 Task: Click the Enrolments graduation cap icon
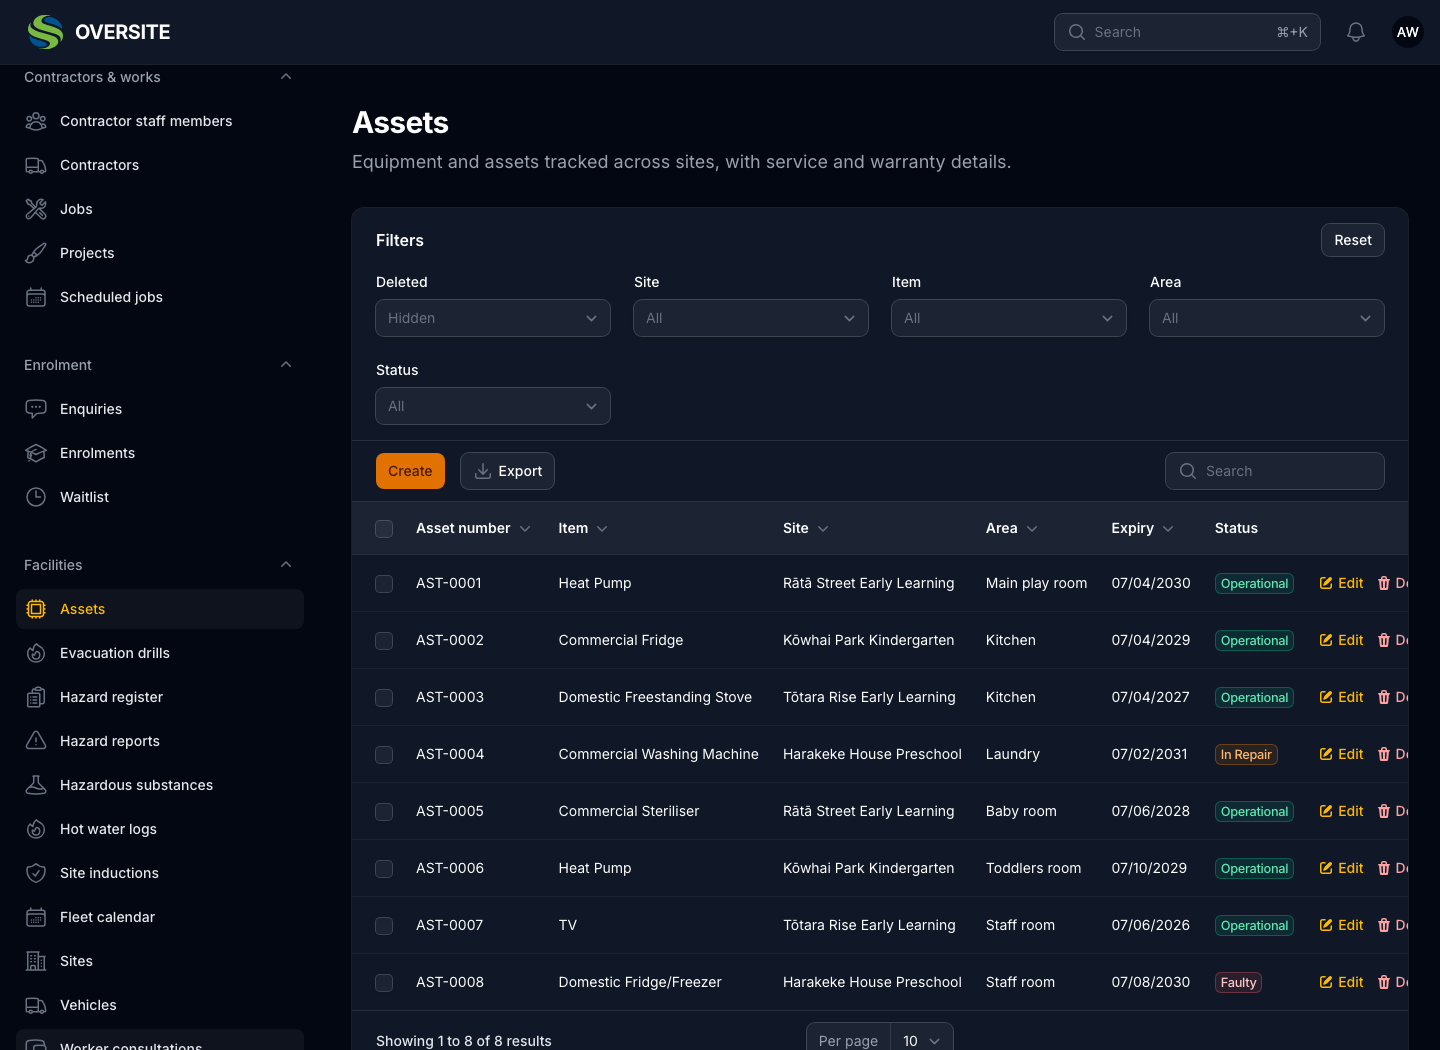(36, 453)
